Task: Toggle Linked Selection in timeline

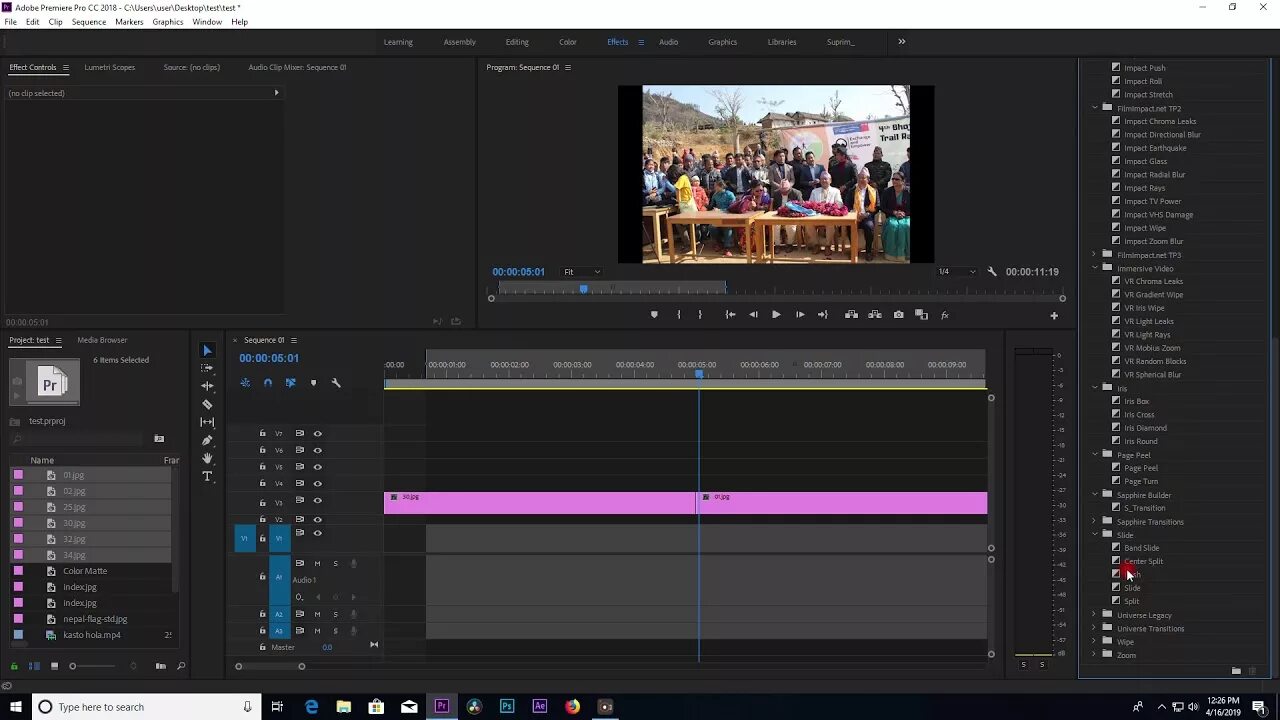Action: pyautogui.click(x=290, y=383)
